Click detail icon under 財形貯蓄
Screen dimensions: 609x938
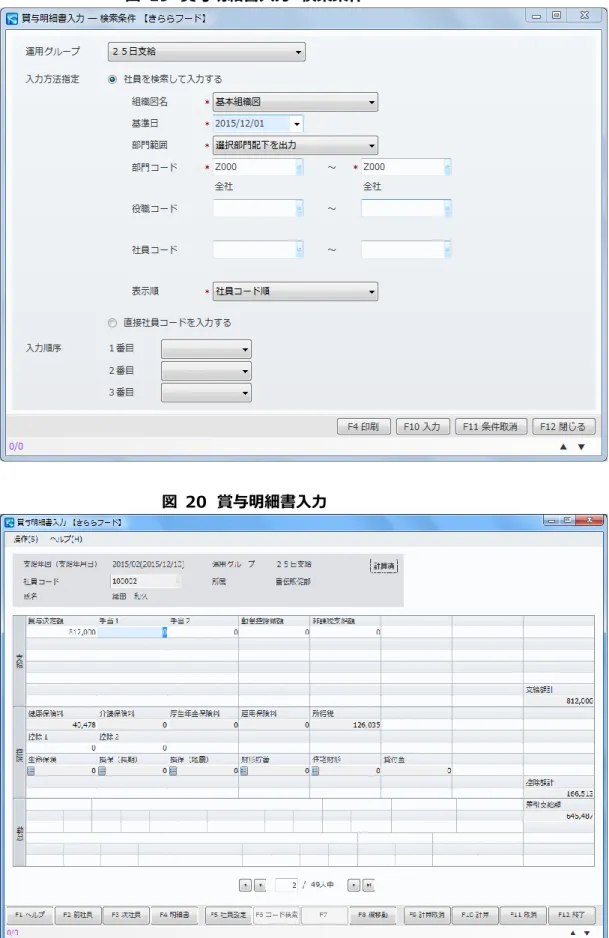pyautogui.click(x=244, y=771)
